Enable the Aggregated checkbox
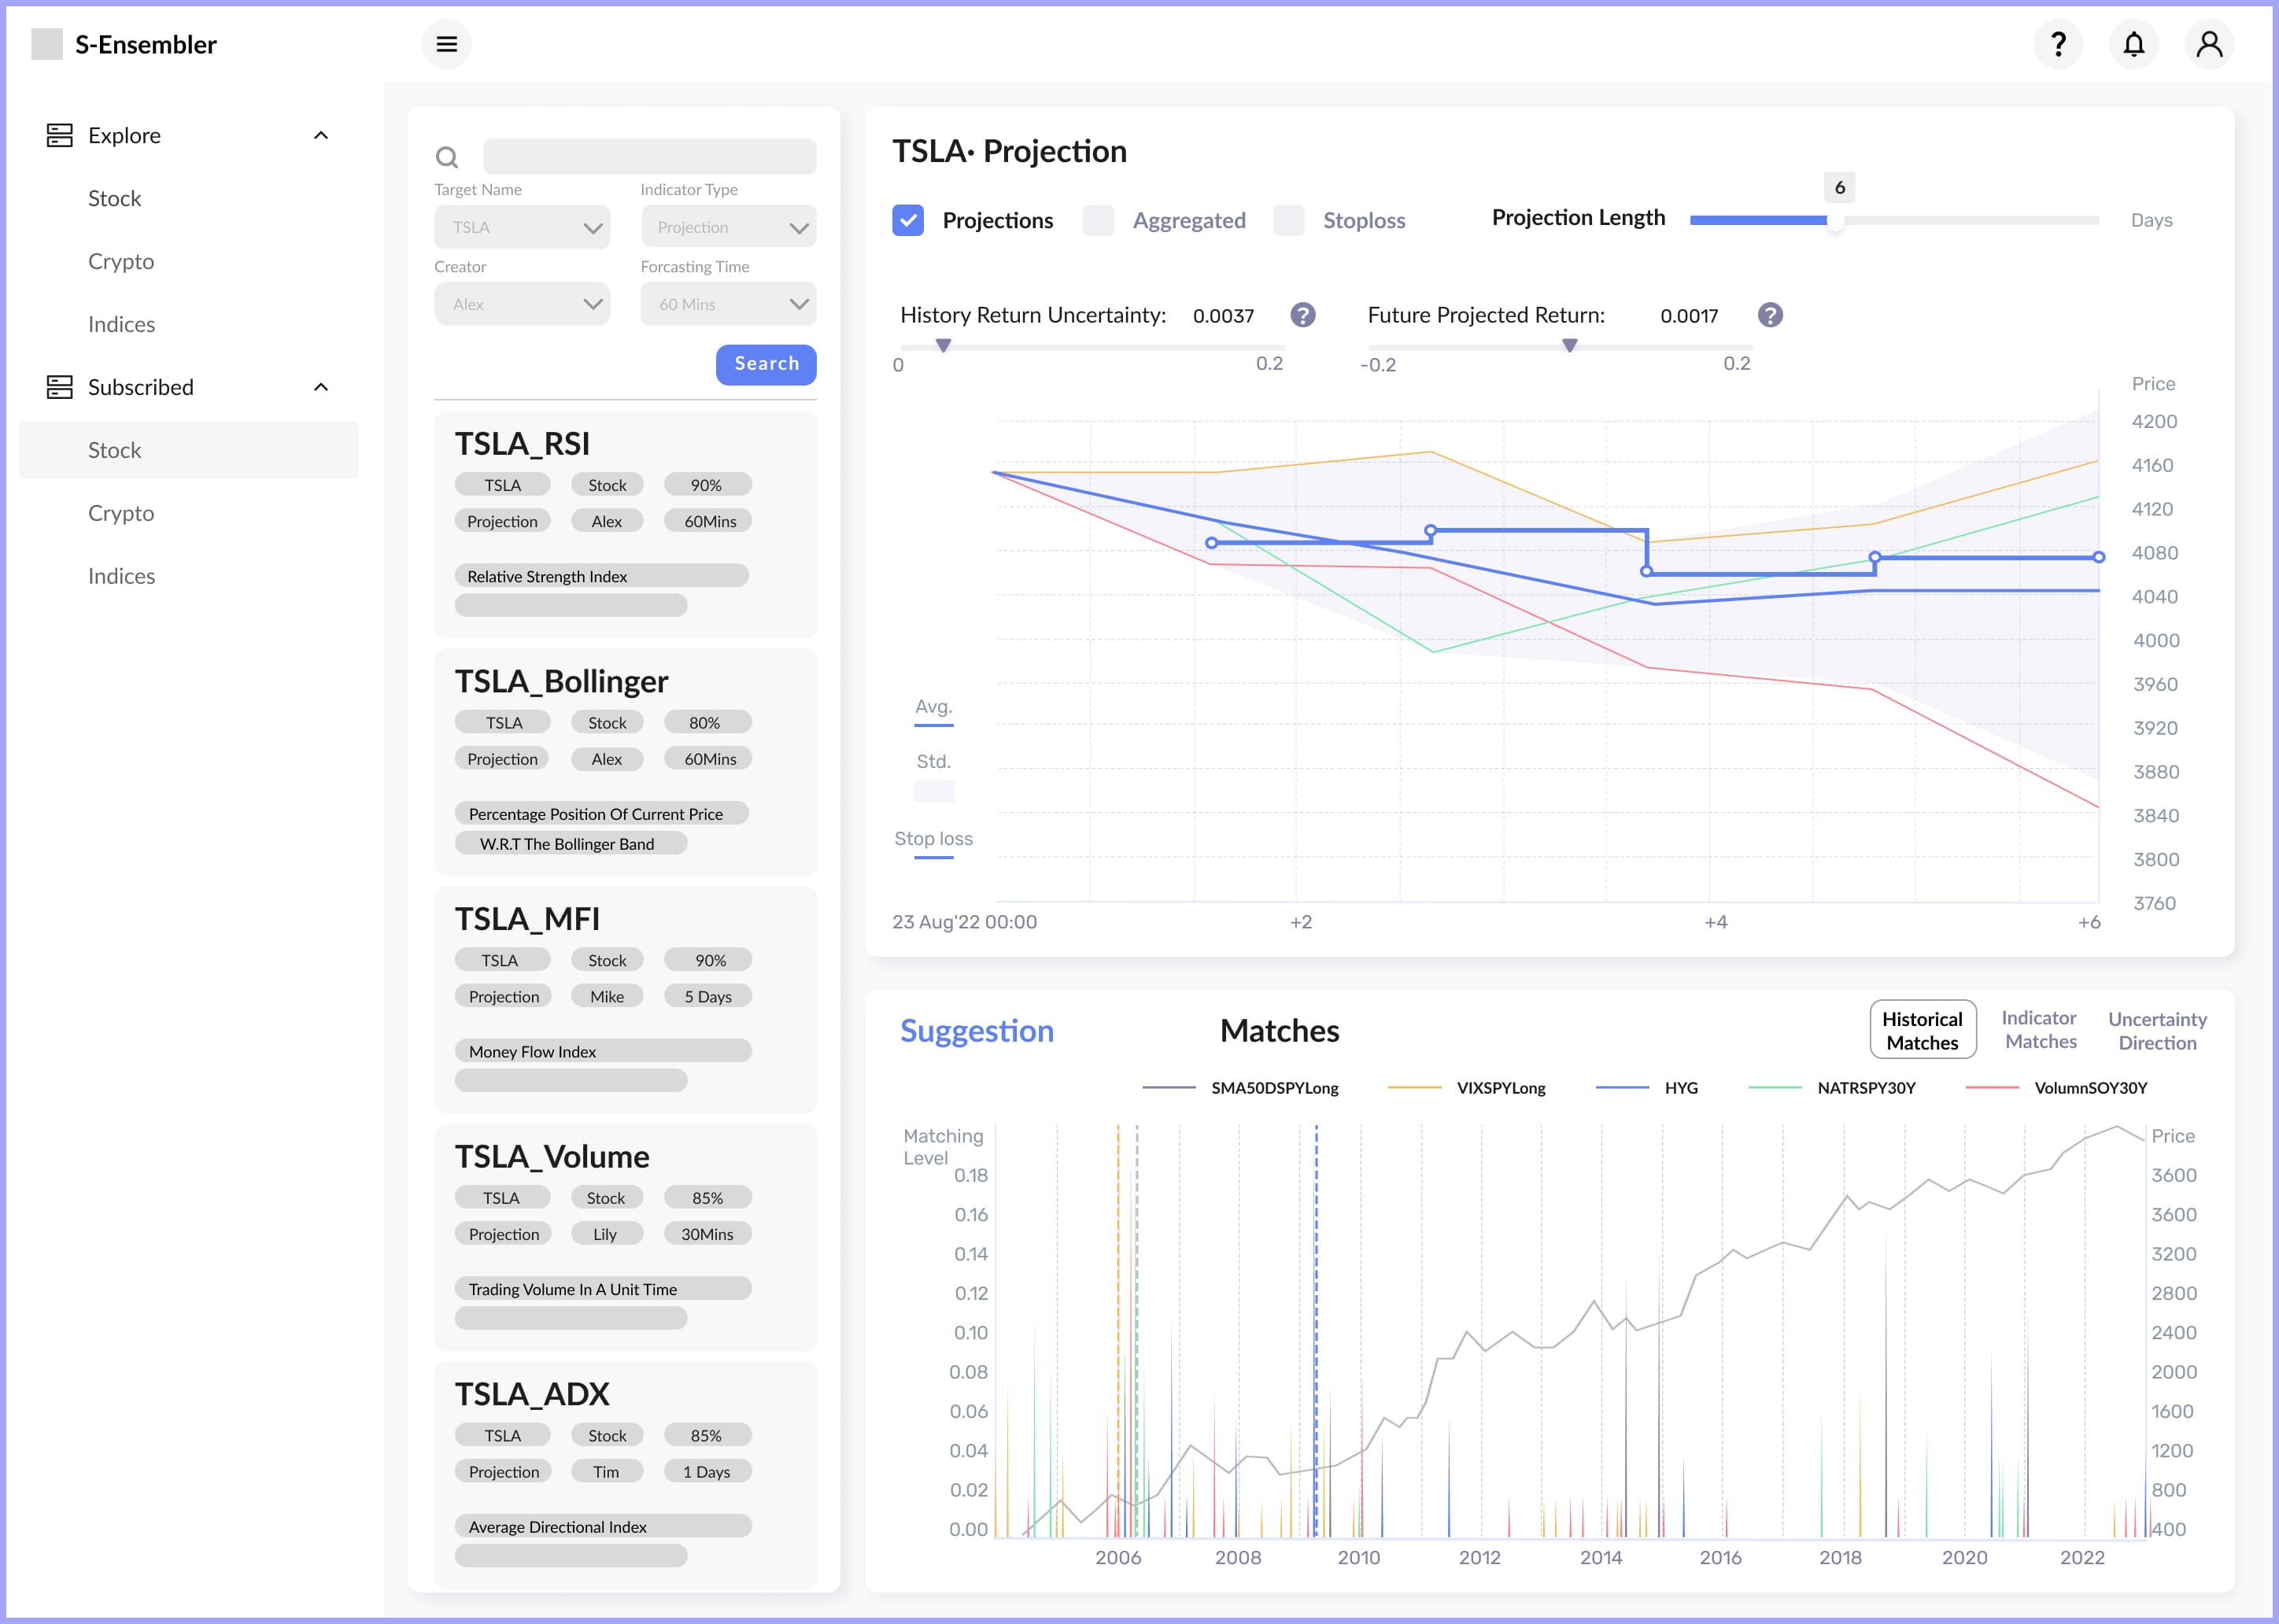The height and width of the screenshot is (1624, 2279). [1098, 220]
